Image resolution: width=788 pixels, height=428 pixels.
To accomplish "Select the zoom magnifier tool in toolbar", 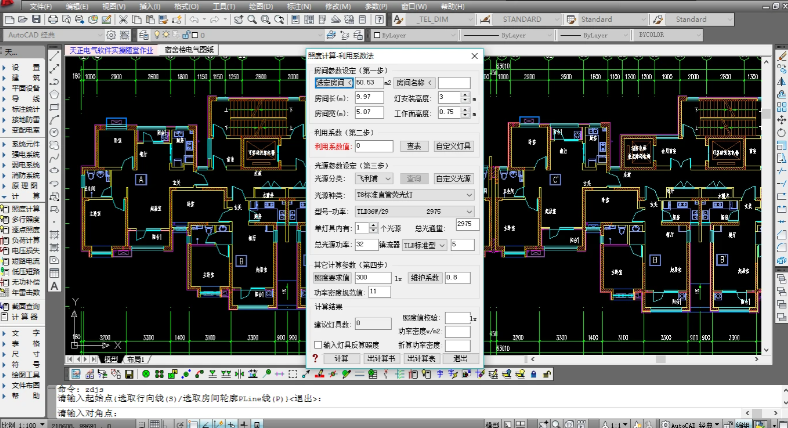I will 253,19.
